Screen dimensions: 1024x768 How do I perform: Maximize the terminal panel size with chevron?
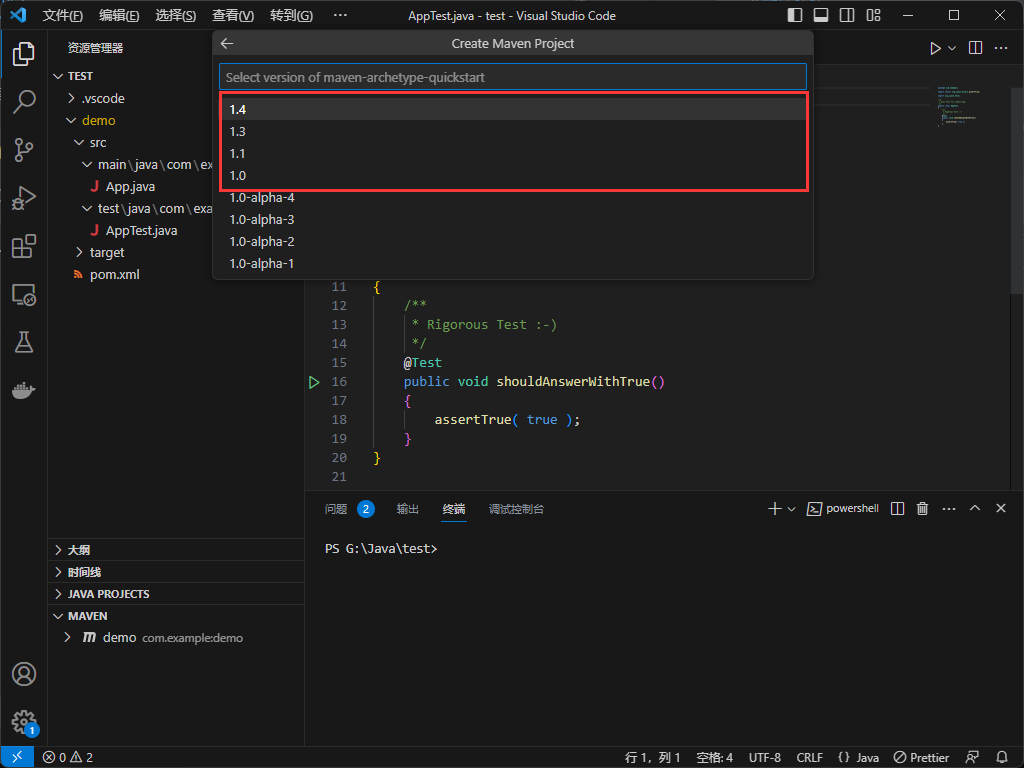tap(975, 509)
